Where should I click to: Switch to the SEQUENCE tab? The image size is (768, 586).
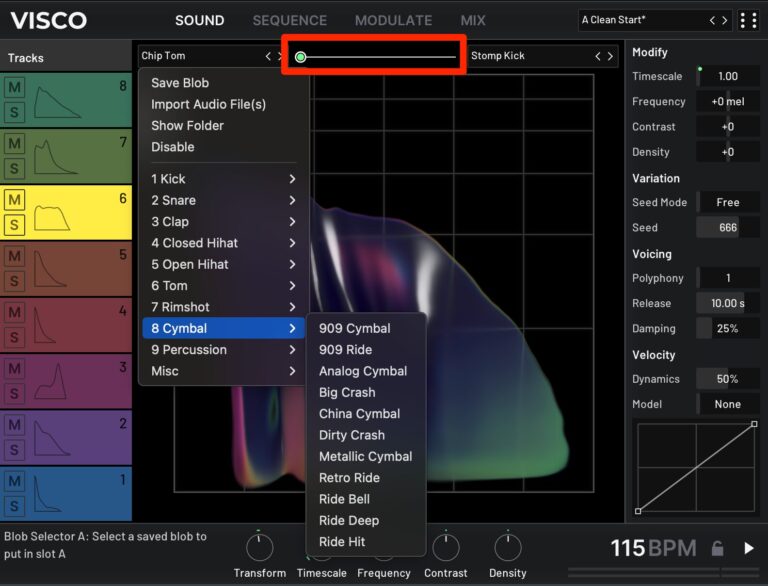(x=289, y=20)
